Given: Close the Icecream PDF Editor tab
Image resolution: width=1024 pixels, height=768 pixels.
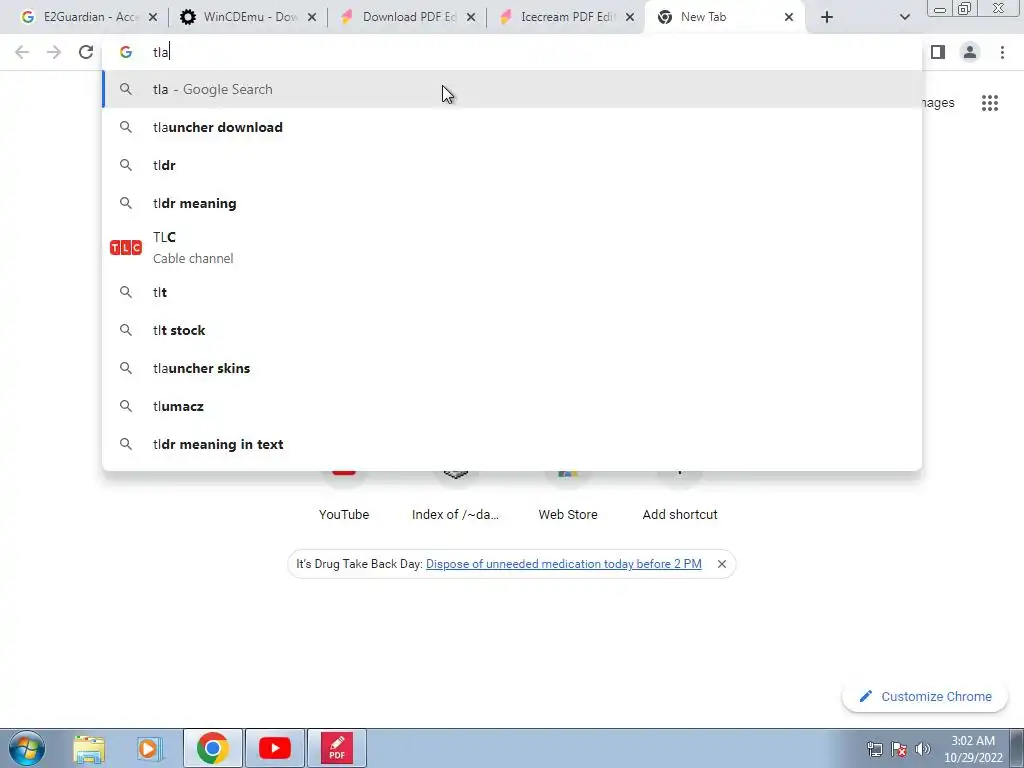Looking at the screenshot, I should point(630,17).
